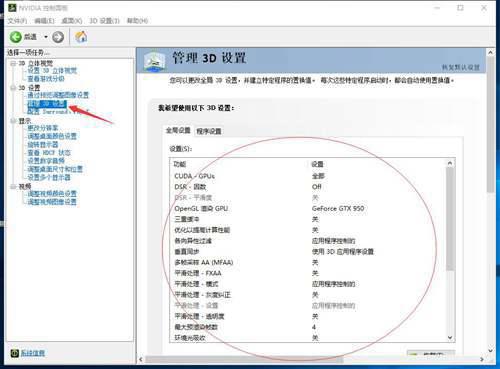Click the horizontal scrollbar thumb
500x369 pixels.
tap(244, 359)
